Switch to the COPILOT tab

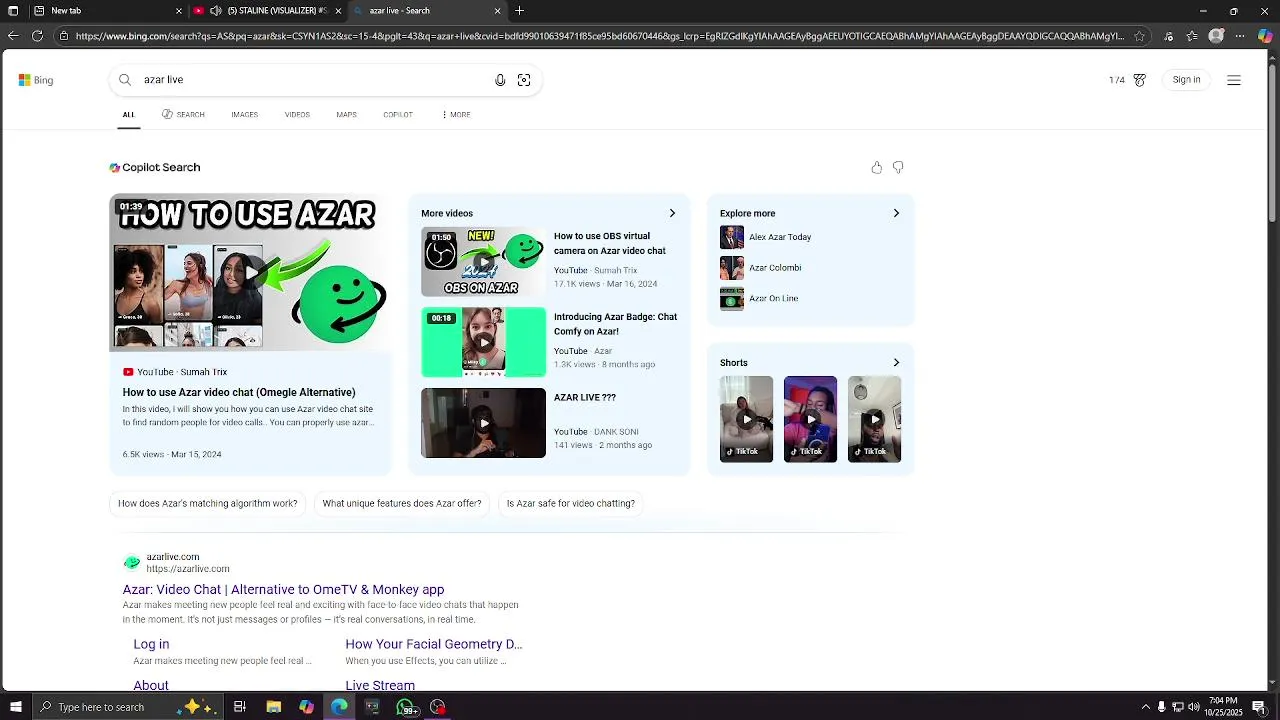pyautogui.click(x=398, y=115)
